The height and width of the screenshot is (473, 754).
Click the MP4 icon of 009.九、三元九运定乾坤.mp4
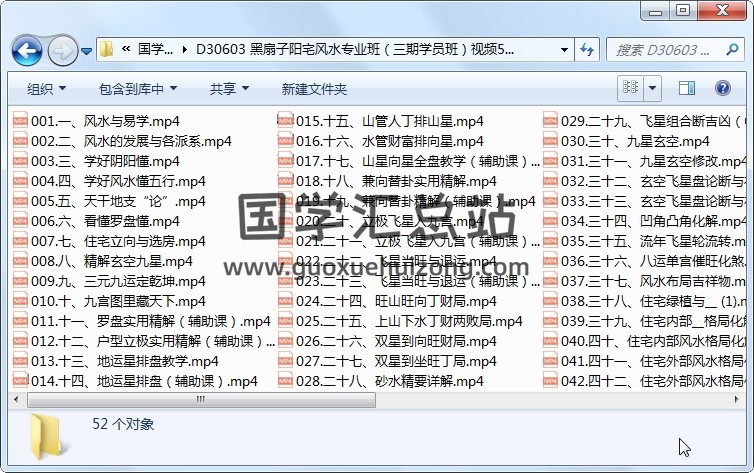tap(20, 281)
